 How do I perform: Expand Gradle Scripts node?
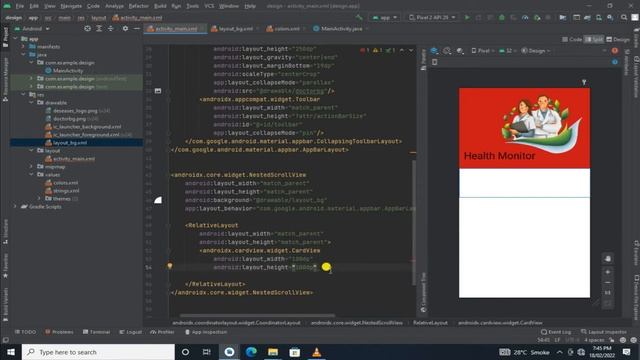coord(16,207)
